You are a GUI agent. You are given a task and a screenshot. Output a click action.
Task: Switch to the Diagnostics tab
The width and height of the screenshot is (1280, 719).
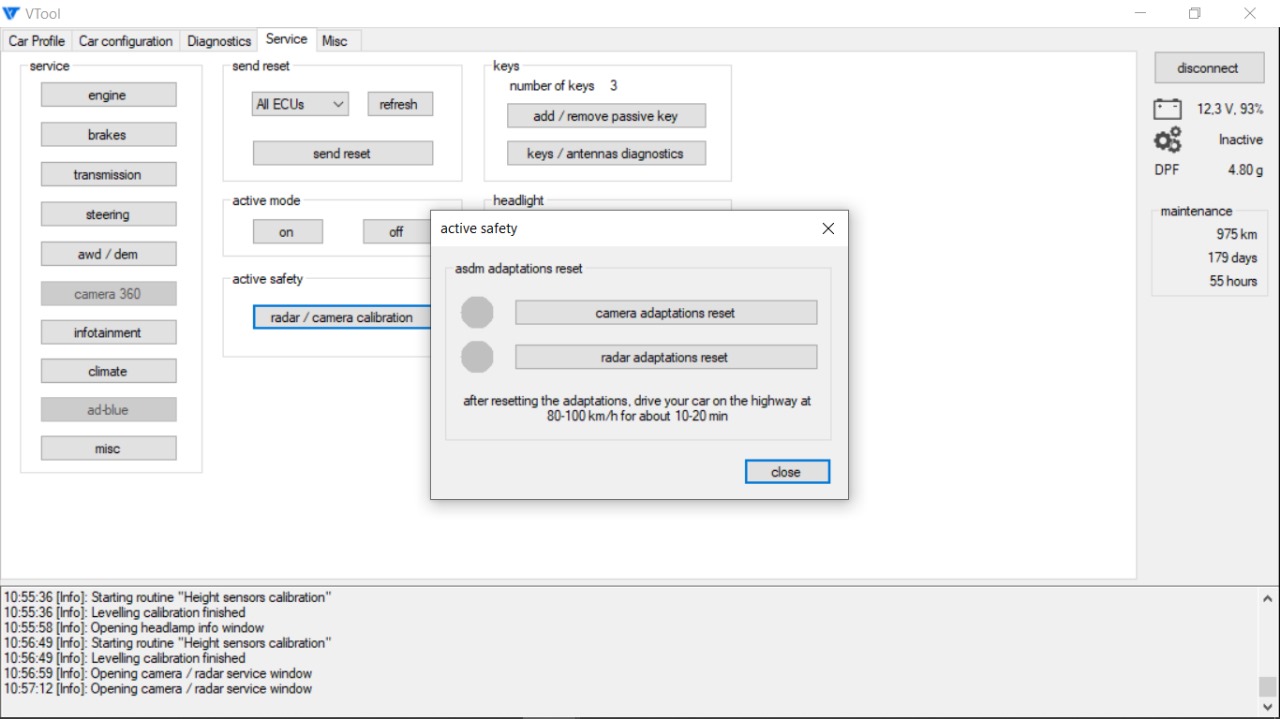[x=219, y=41]
